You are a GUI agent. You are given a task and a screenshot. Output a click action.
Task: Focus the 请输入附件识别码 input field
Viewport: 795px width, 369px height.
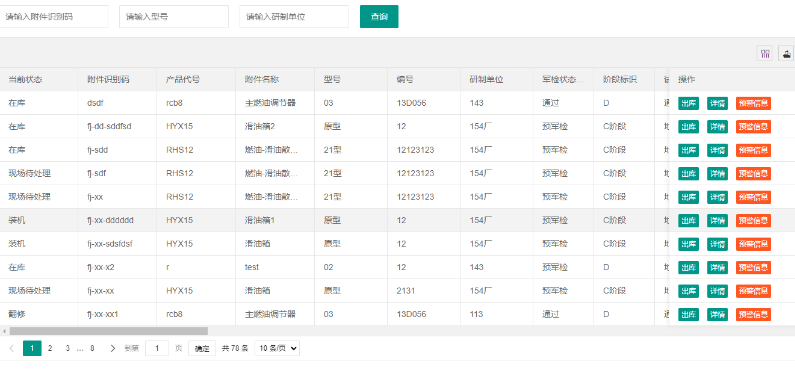(x=53, y=16)
